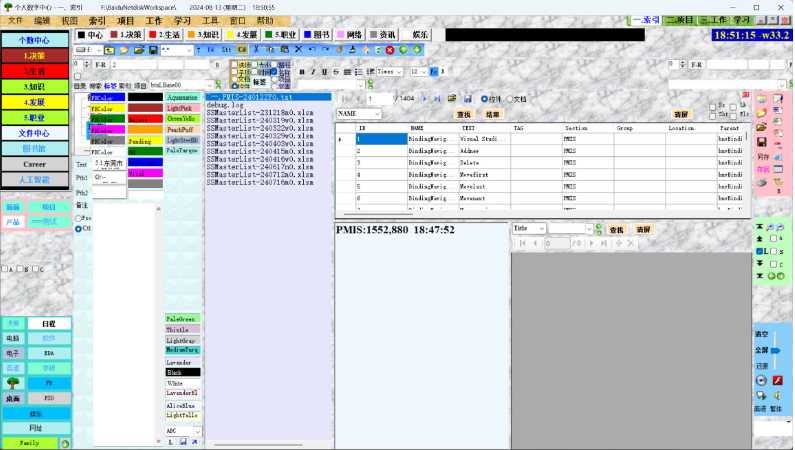Open the 帮助 menu
Screen dimensions: 795x450
[x=265, y=21]
